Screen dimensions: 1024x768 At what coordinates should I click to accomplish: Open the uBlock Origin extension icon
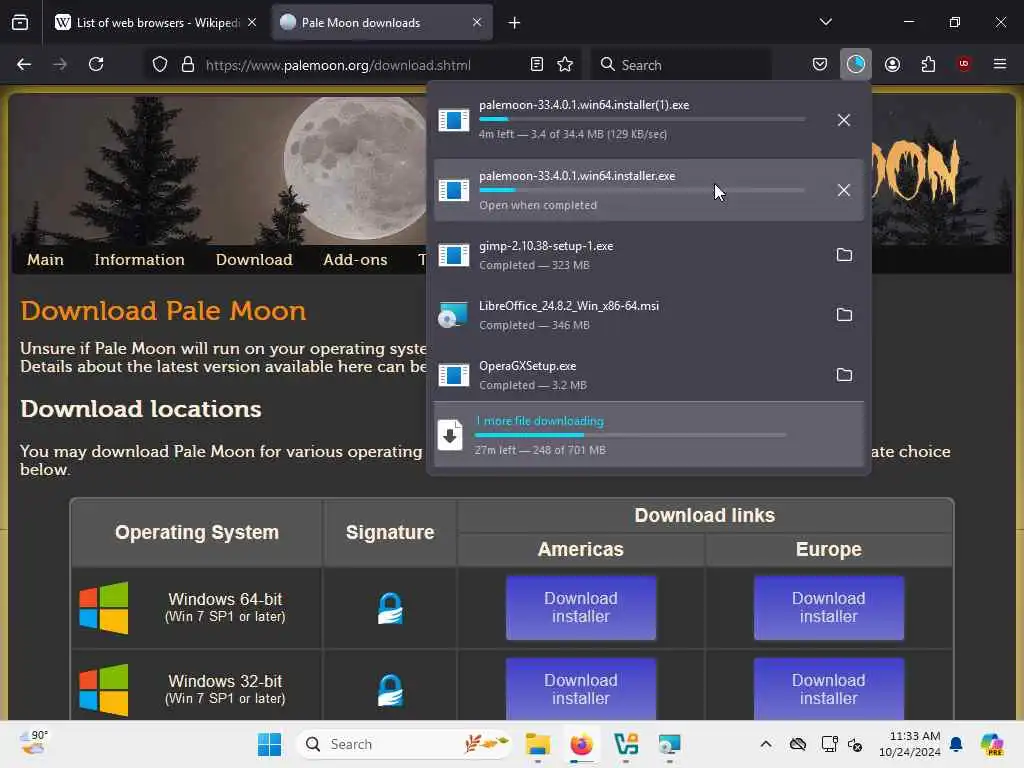964,64
